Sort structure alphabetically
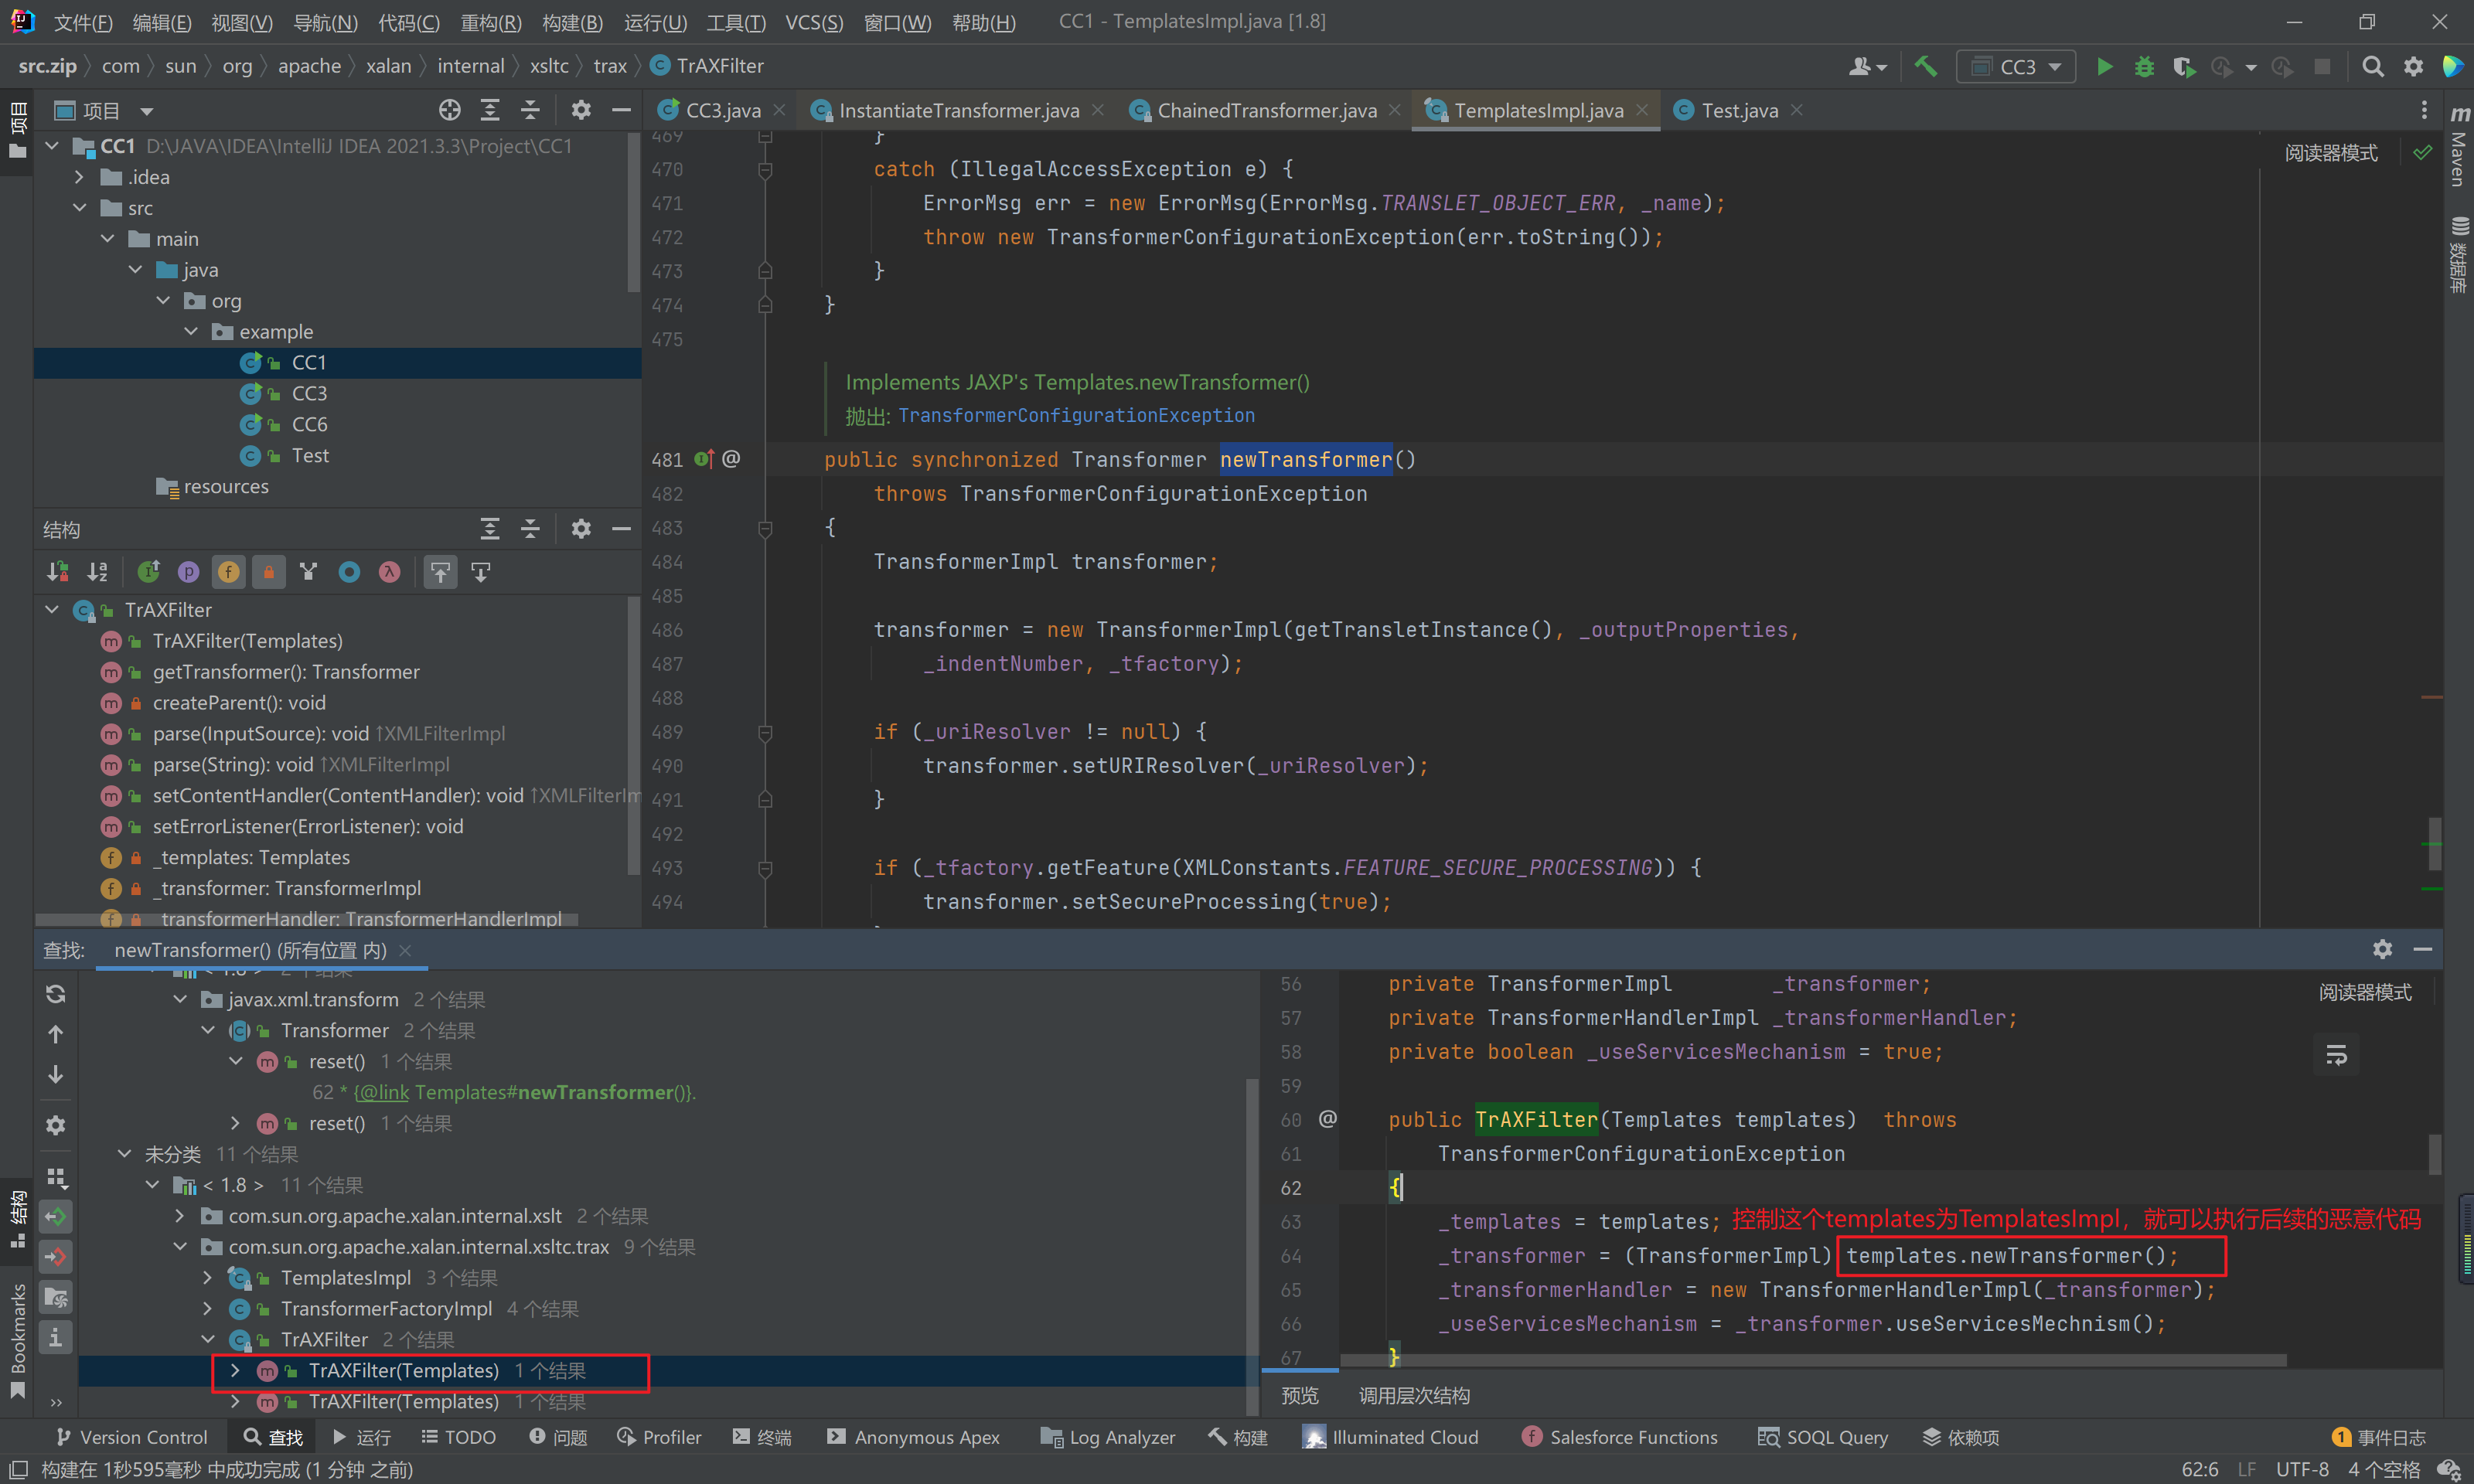This screenshot has height=1484, width=2474. 97,572
